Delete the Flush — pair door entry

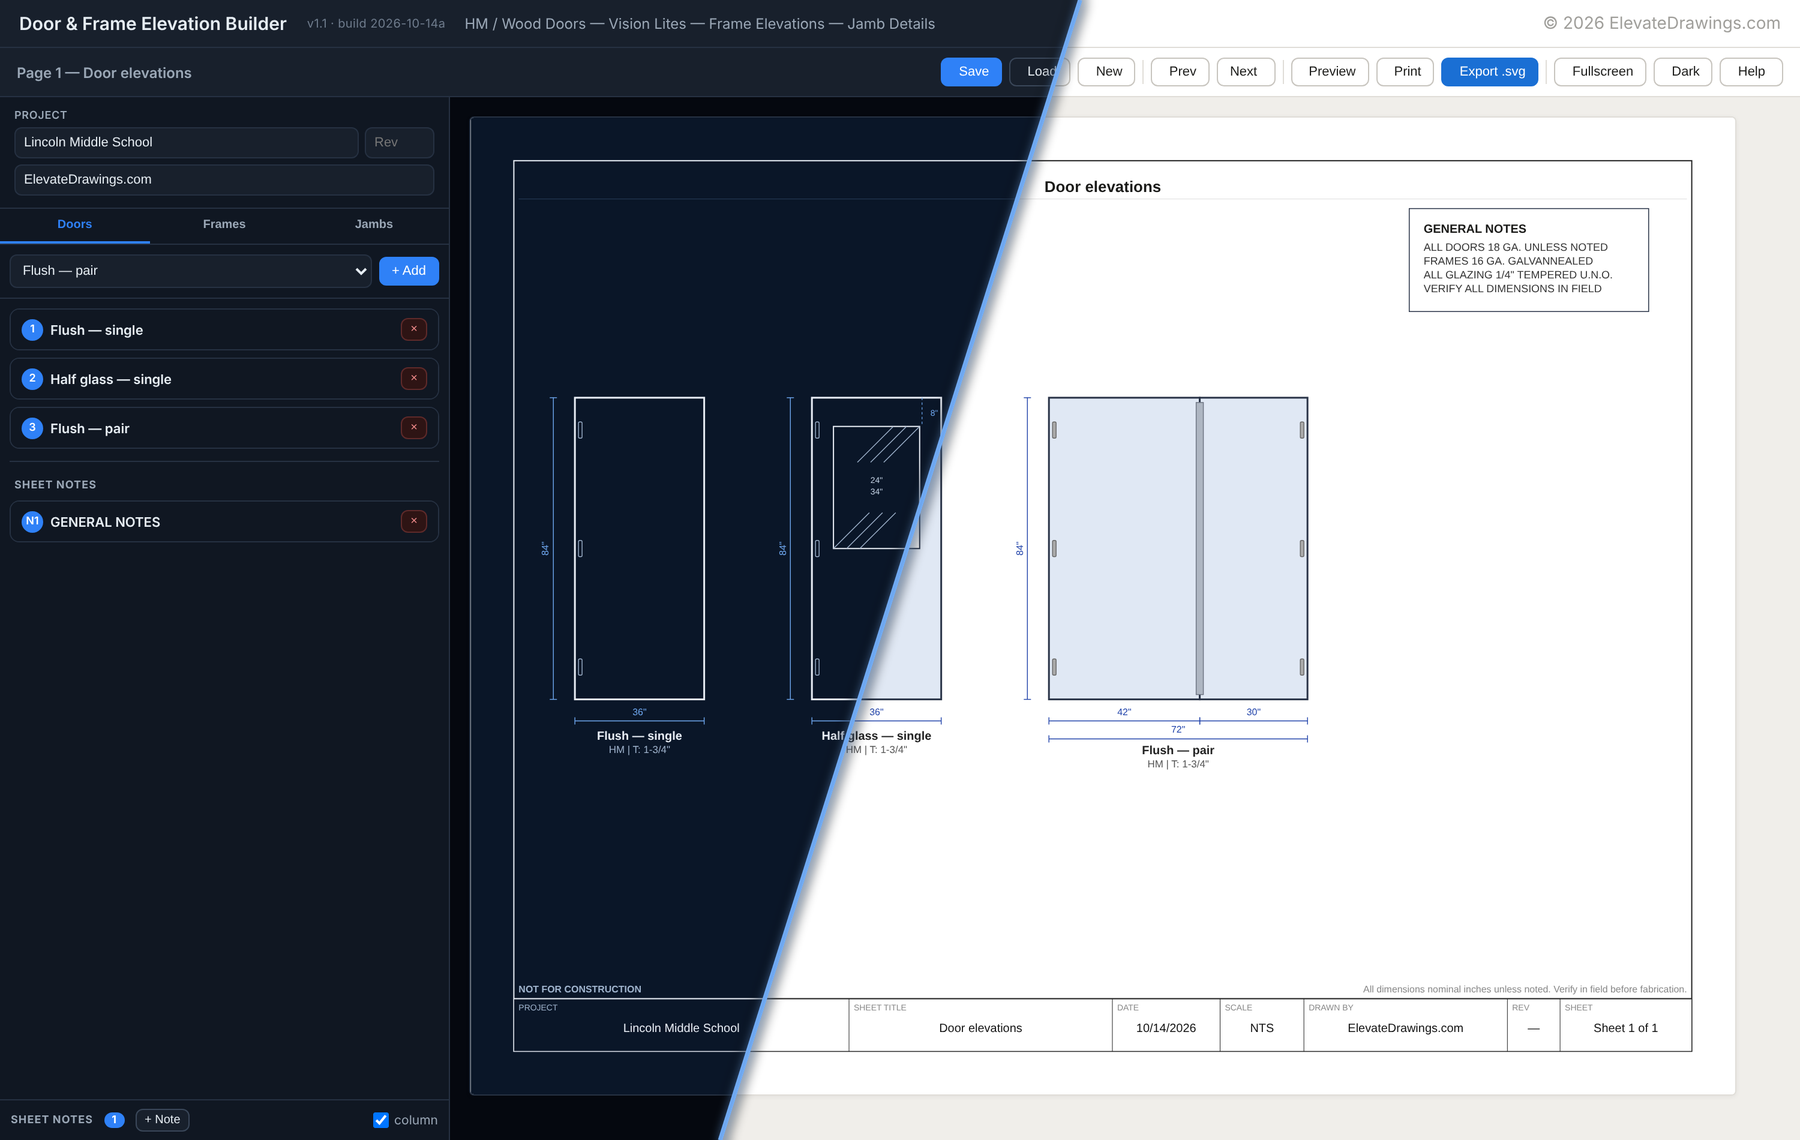414,427
